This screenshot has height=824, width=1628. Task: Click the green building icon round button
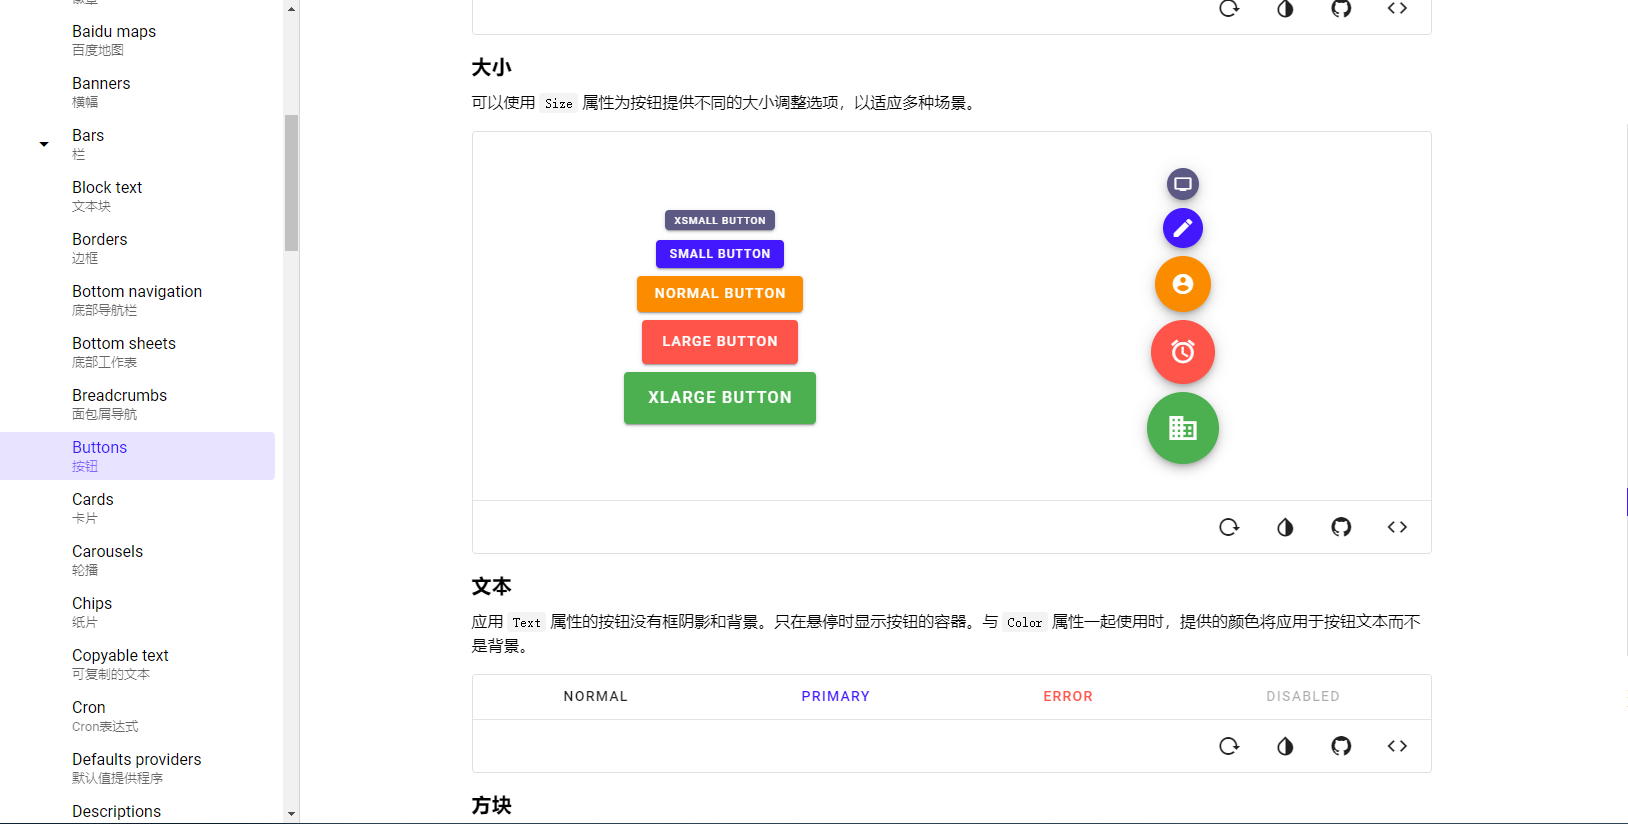(1182, 428)
